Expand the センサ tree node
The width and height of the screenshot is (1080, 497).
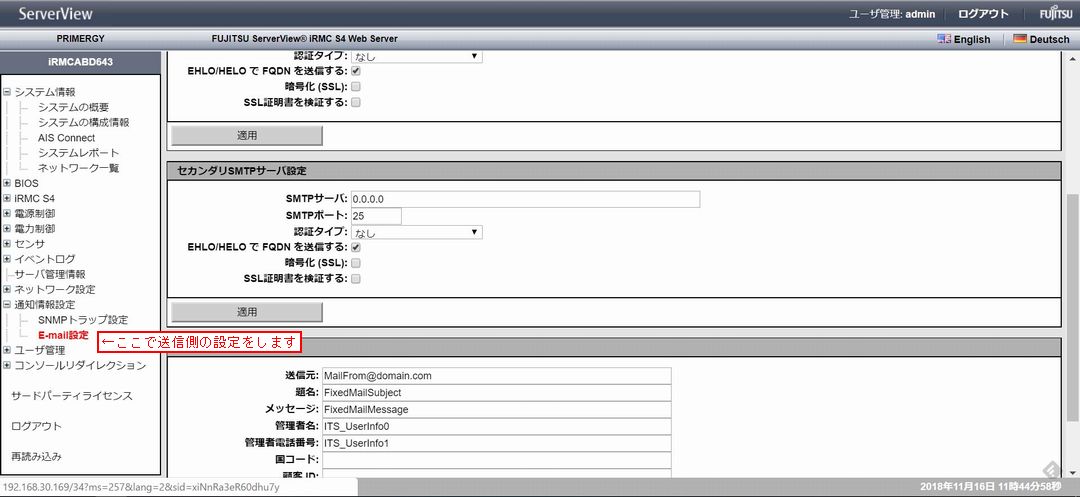click(x=7, y=244)
